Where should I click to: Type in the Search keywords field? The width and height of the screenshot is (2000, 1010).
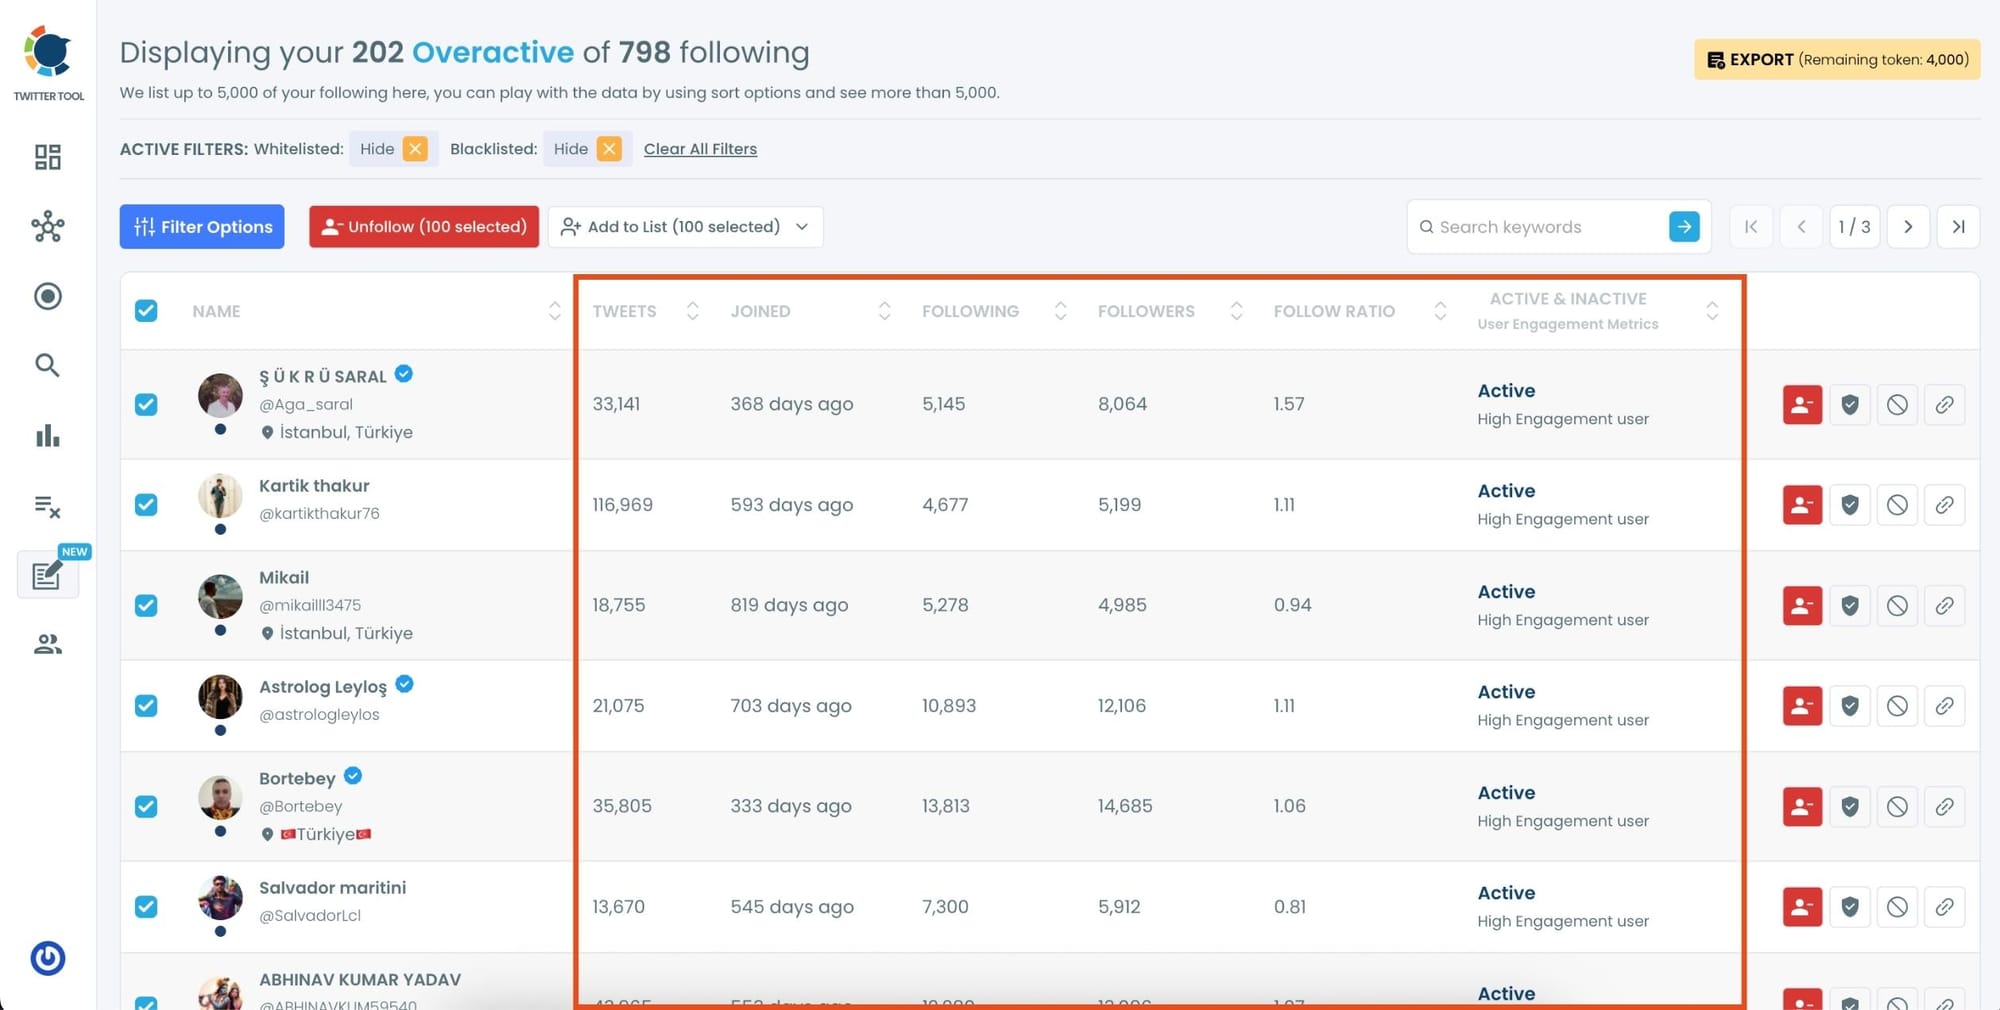point(1540,227)
